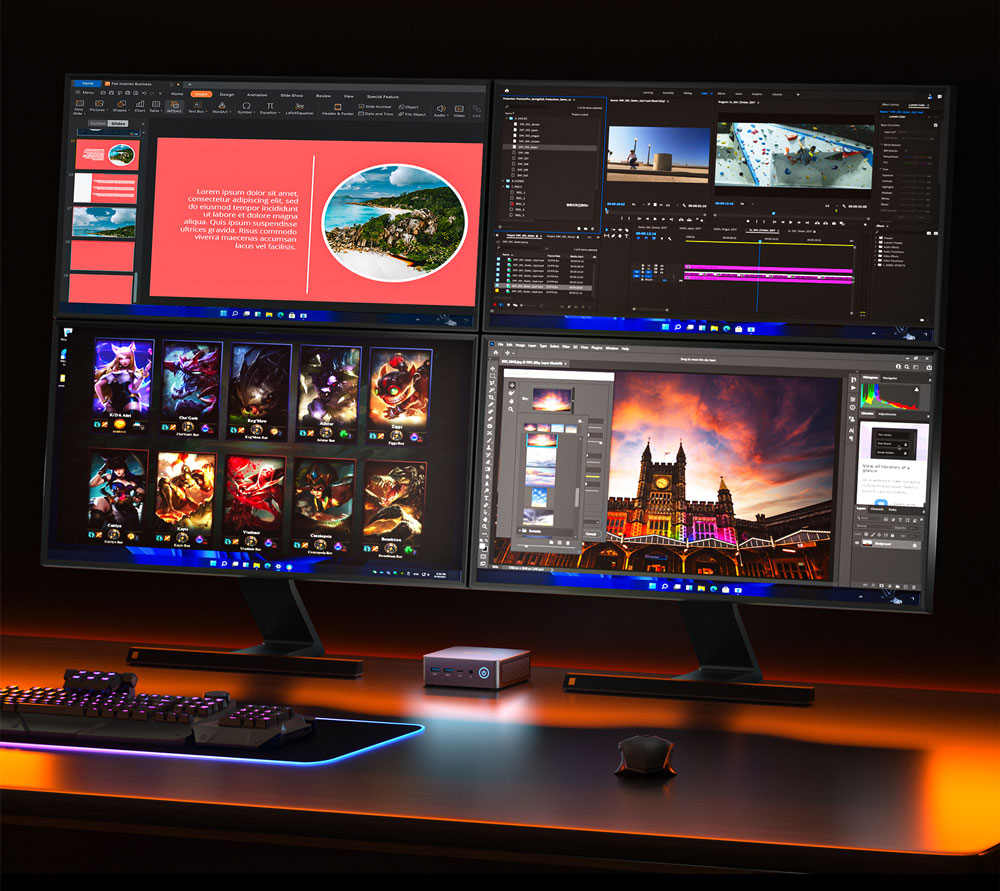Click Photoshop share icon at top right
Viewport: 1000px width, 891px height.
(x=929, y=367)
